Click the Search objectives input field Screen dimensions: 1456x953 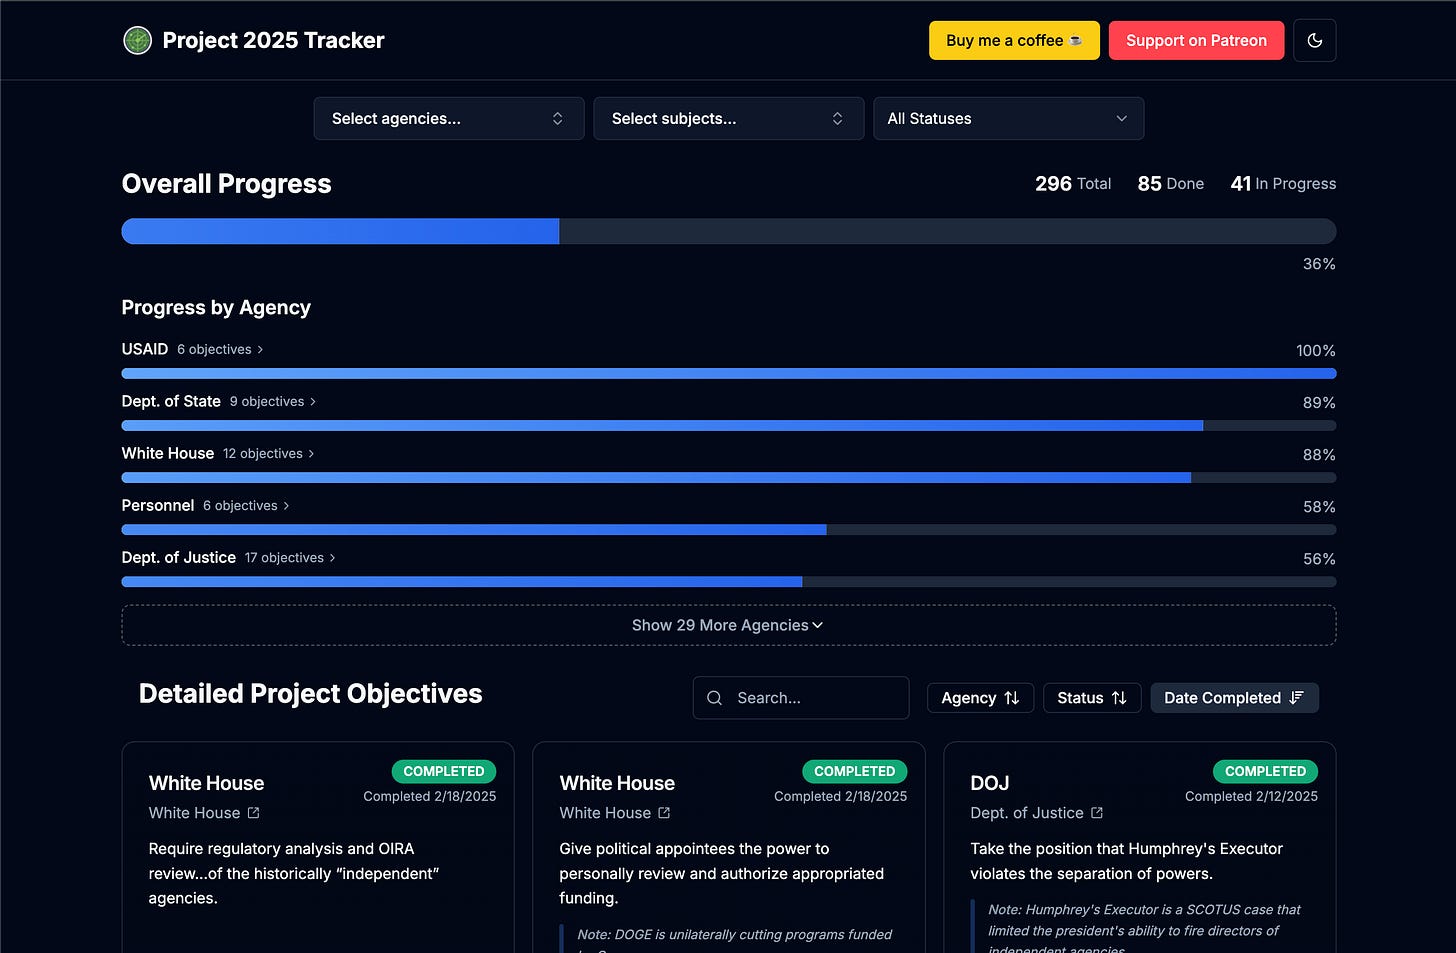(801, 698)
